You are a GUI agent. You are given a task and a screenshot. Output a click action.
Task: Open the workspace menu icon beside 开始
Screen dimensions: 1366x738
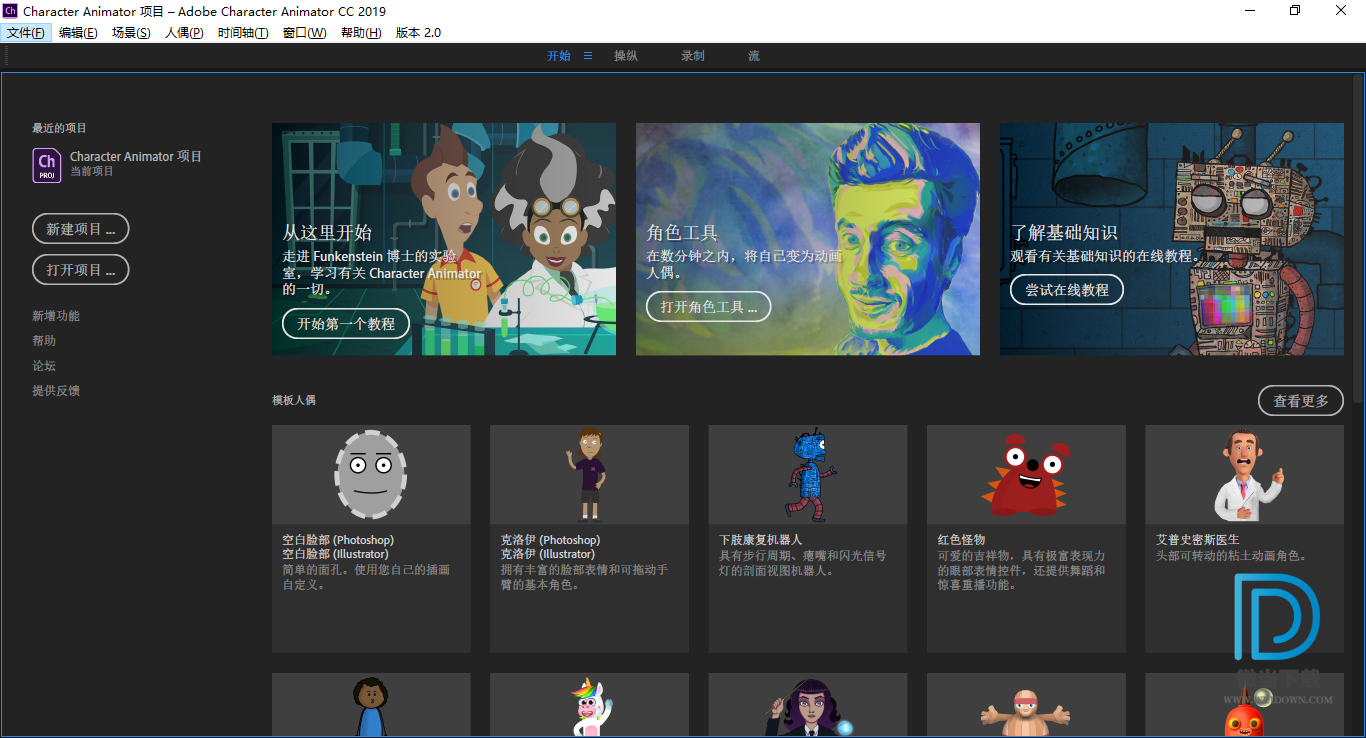click(x=588, y=56)
